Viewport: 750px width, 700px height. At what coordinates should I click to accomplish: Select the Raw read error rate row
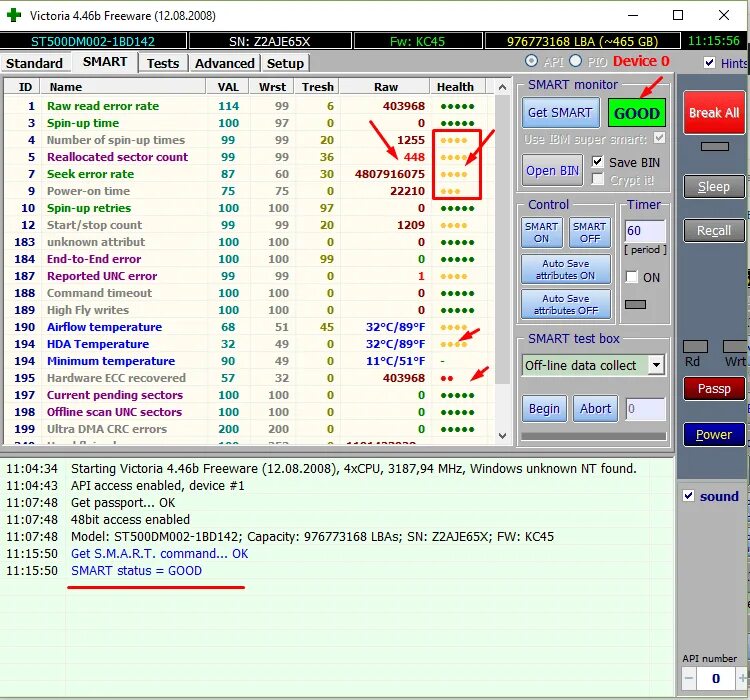point(249,106)
